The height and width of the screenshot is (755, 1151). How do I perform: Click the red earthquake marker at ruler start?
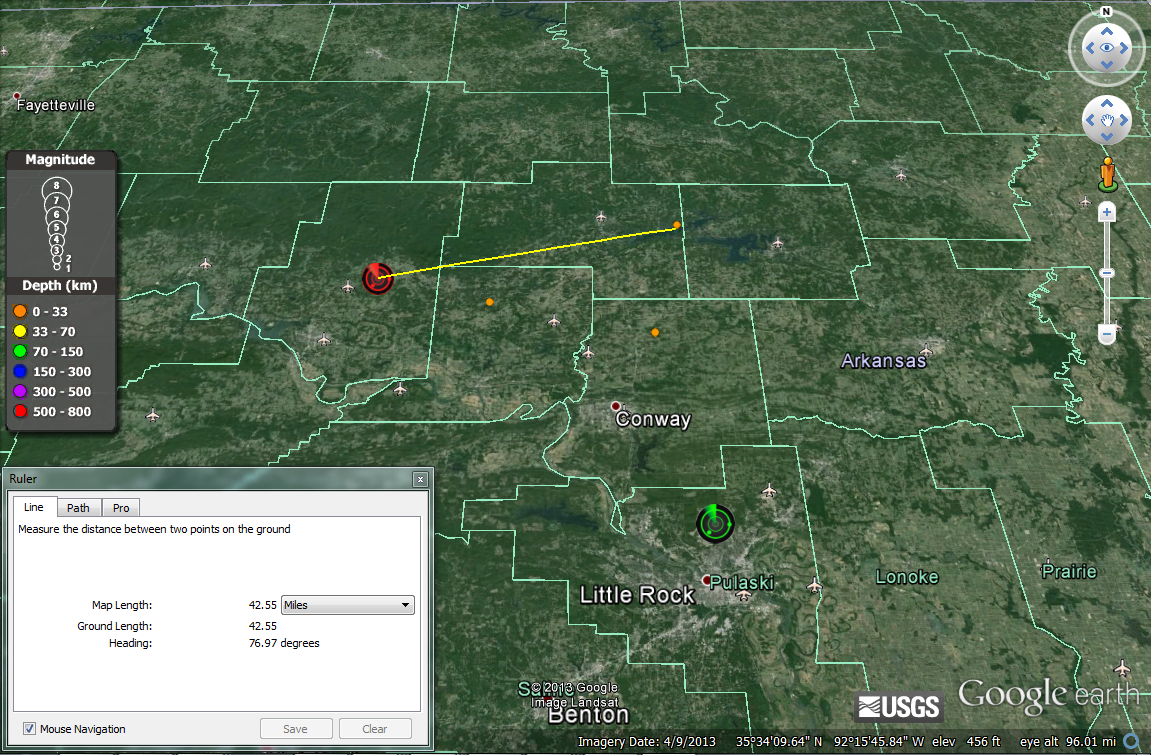tap(377, 278)
